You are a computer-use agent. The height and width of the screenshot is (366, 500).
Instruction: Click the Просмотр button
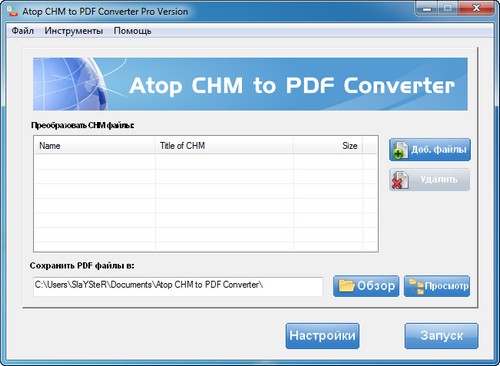(x=437, y=286)
